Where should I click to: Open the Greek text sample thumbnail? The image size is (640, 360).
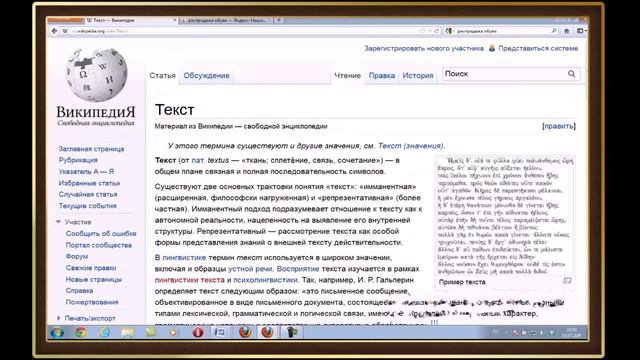point(505,216)
